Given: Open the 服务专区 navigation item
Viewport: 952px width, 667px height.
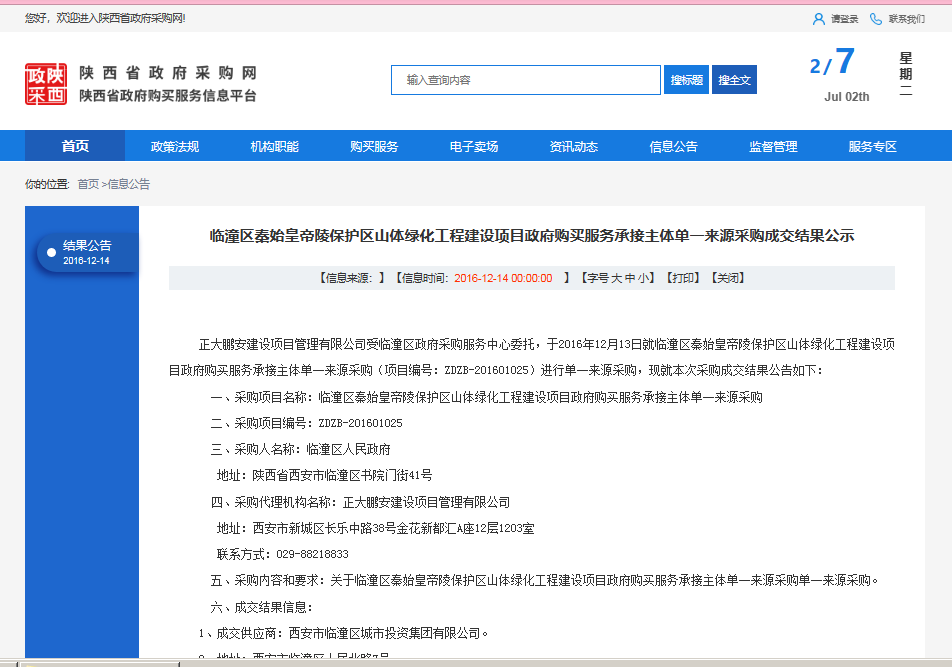Looking at the screenshot, I should [x=873, y=146].
